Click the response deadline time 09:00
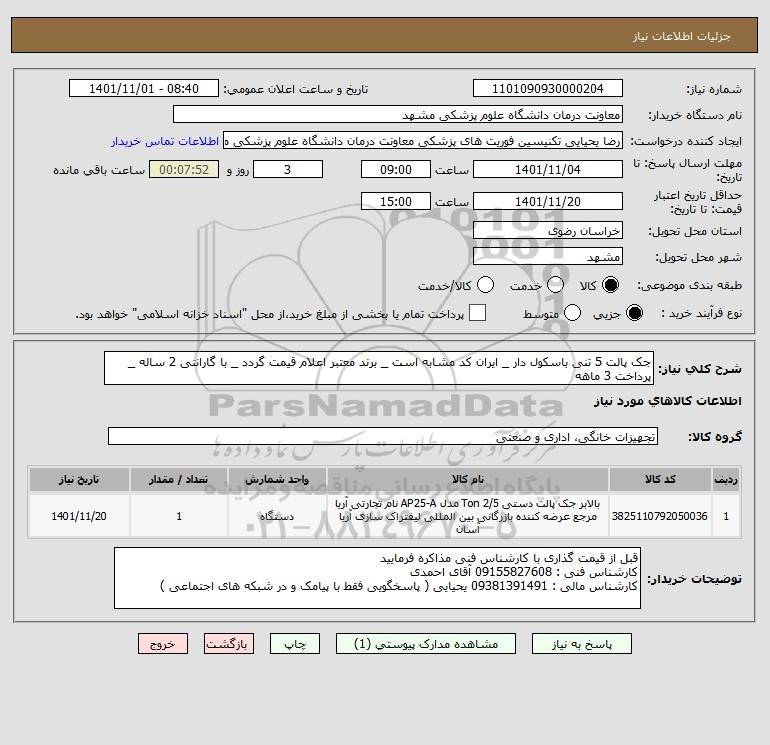The width and height of the screenshot is (770, 745). [396, 169]
